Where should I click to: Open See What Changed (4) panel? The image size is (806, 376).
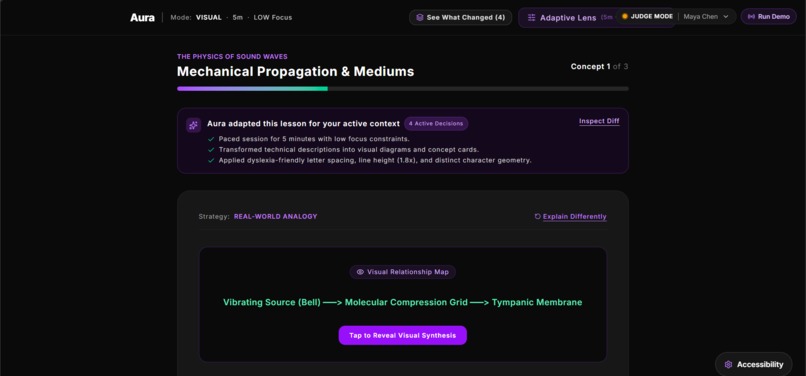(461, 17)
